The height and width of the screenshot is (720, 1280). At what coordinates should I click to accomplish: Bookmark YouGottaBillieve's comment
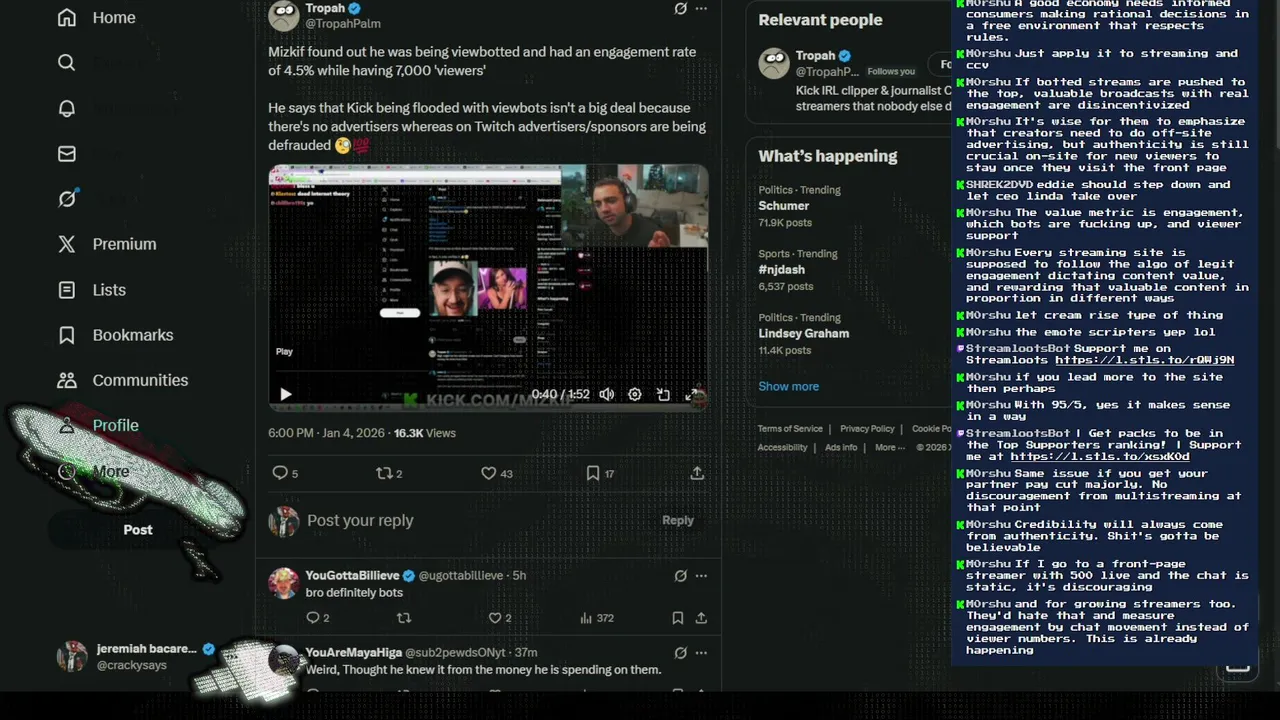[677, 618]
